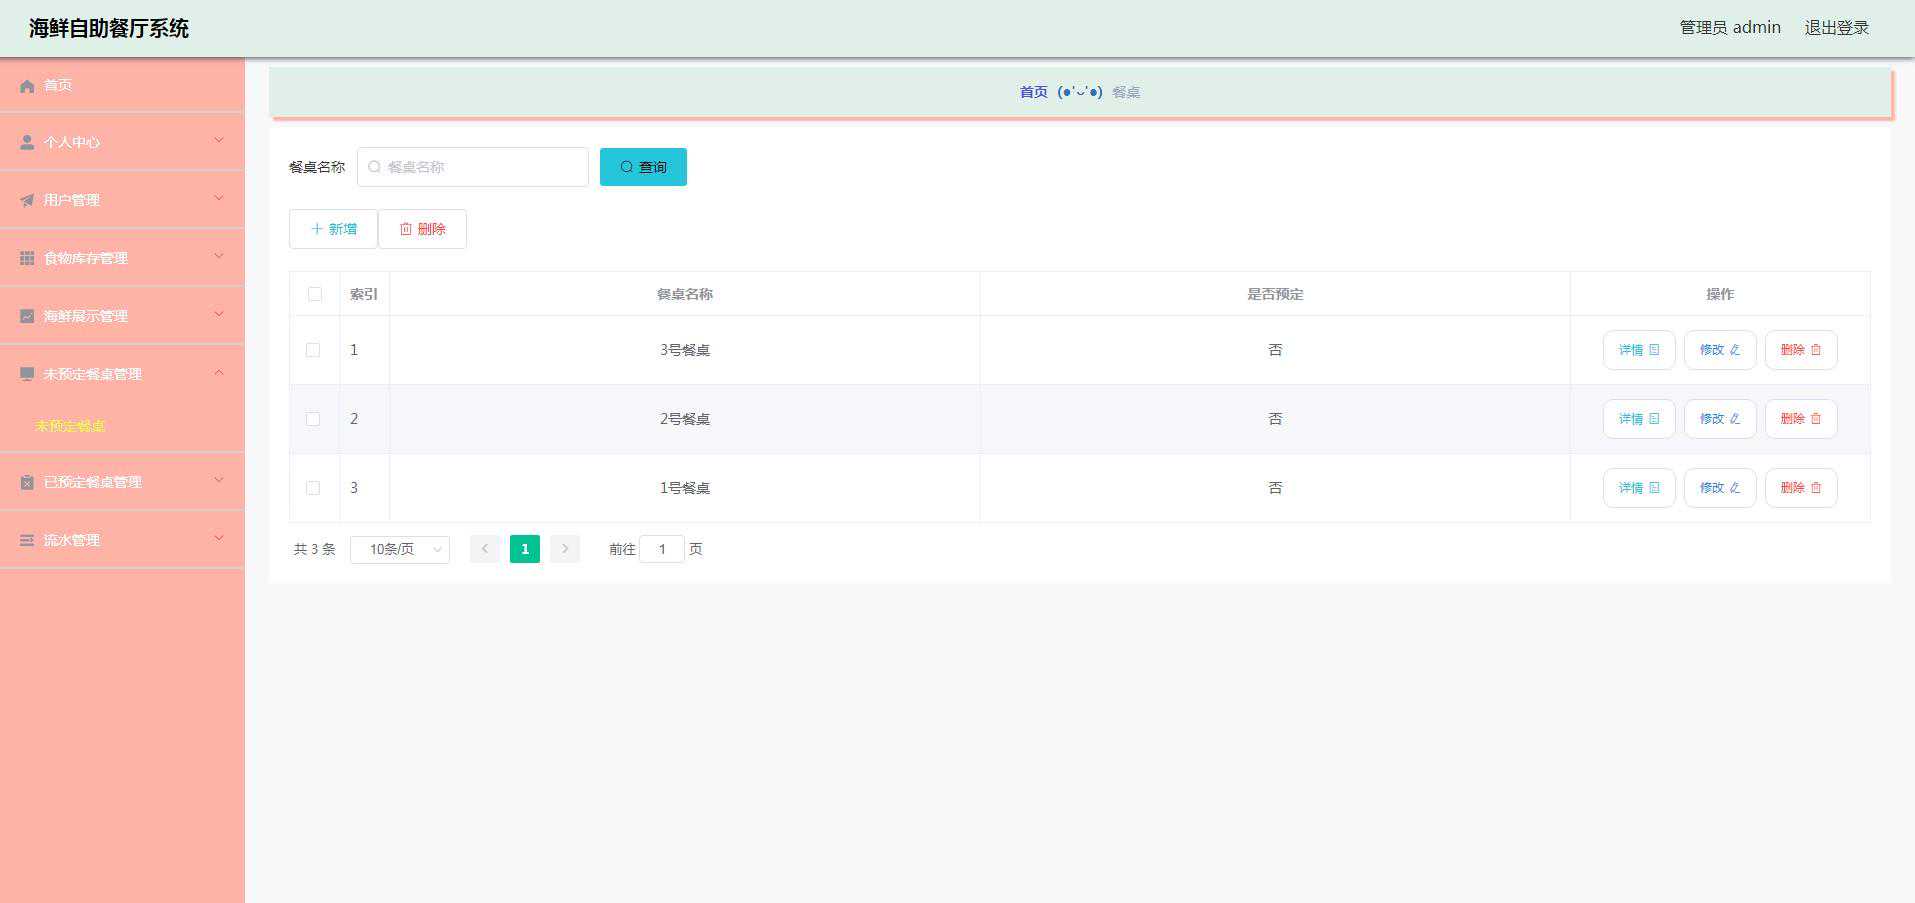This screenshot has height=903, width=1915.
Task: Click the page jump number input
Action: click(662, 549)
